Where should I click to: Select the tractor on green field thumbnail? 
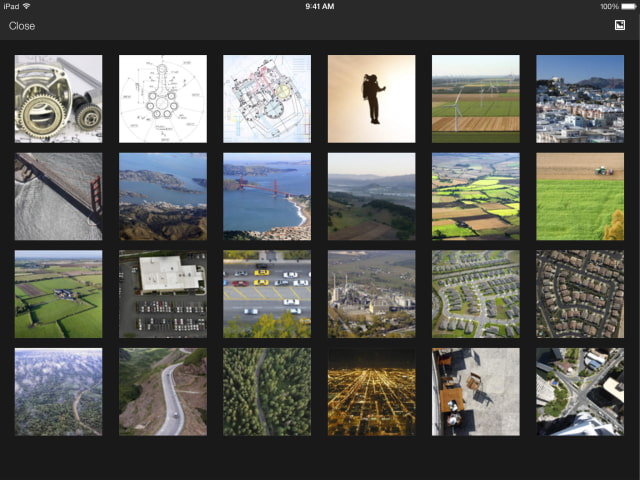click(x=580, y=196)
